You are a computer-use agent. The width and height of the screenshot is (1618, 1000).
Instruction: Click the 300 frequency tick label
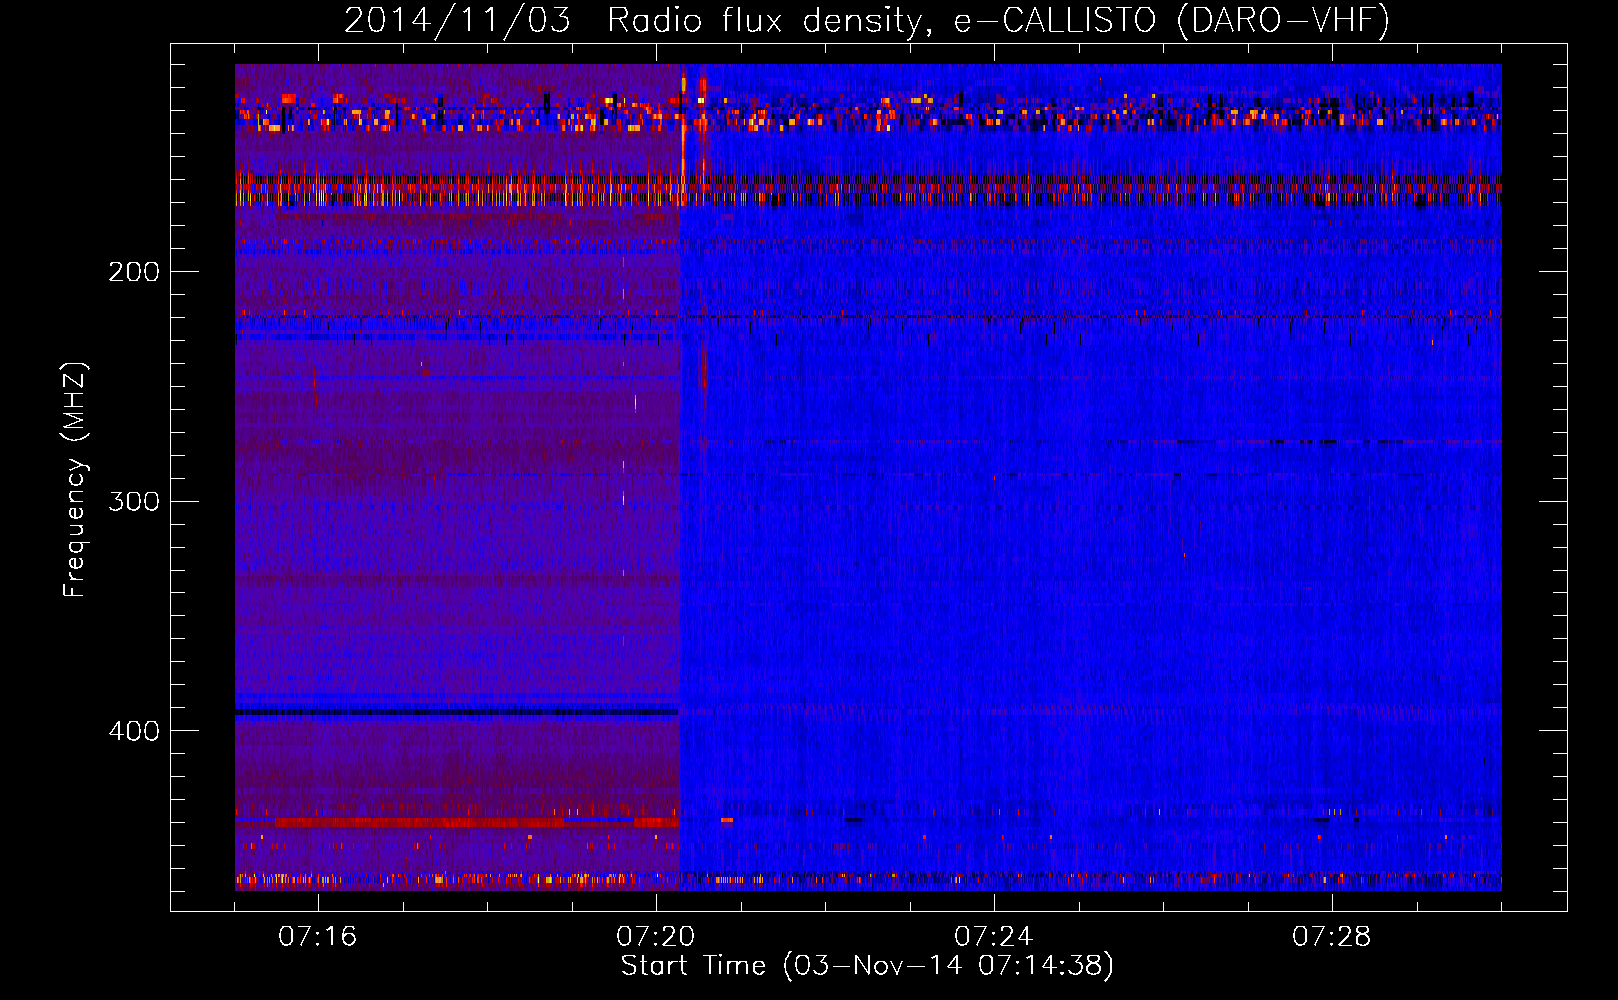(134, 501)
